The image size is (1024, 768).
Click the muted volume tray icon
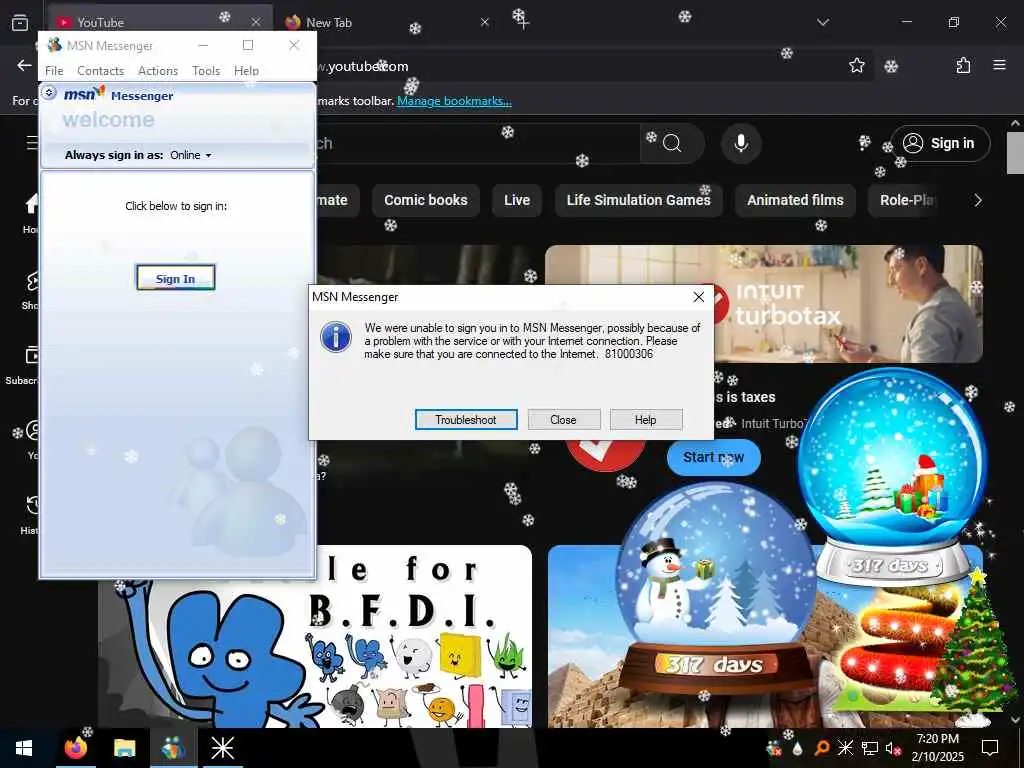click(893, 748)
